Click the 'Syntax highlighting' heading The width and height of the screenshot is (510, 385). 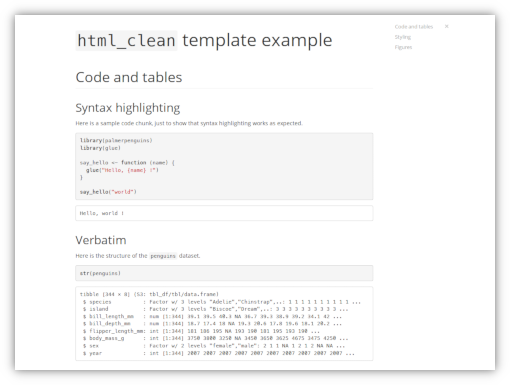coord(128,108)
